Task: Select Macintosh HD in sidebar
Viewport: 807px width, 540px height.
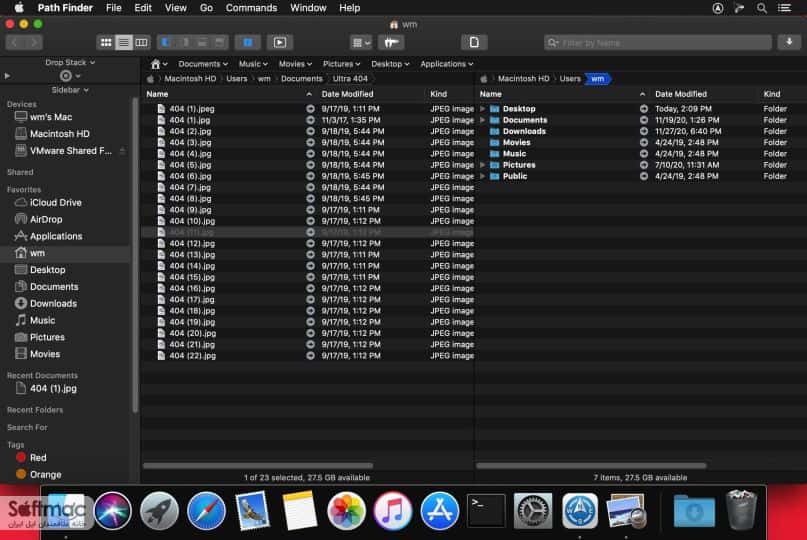Action: (60, 134)
